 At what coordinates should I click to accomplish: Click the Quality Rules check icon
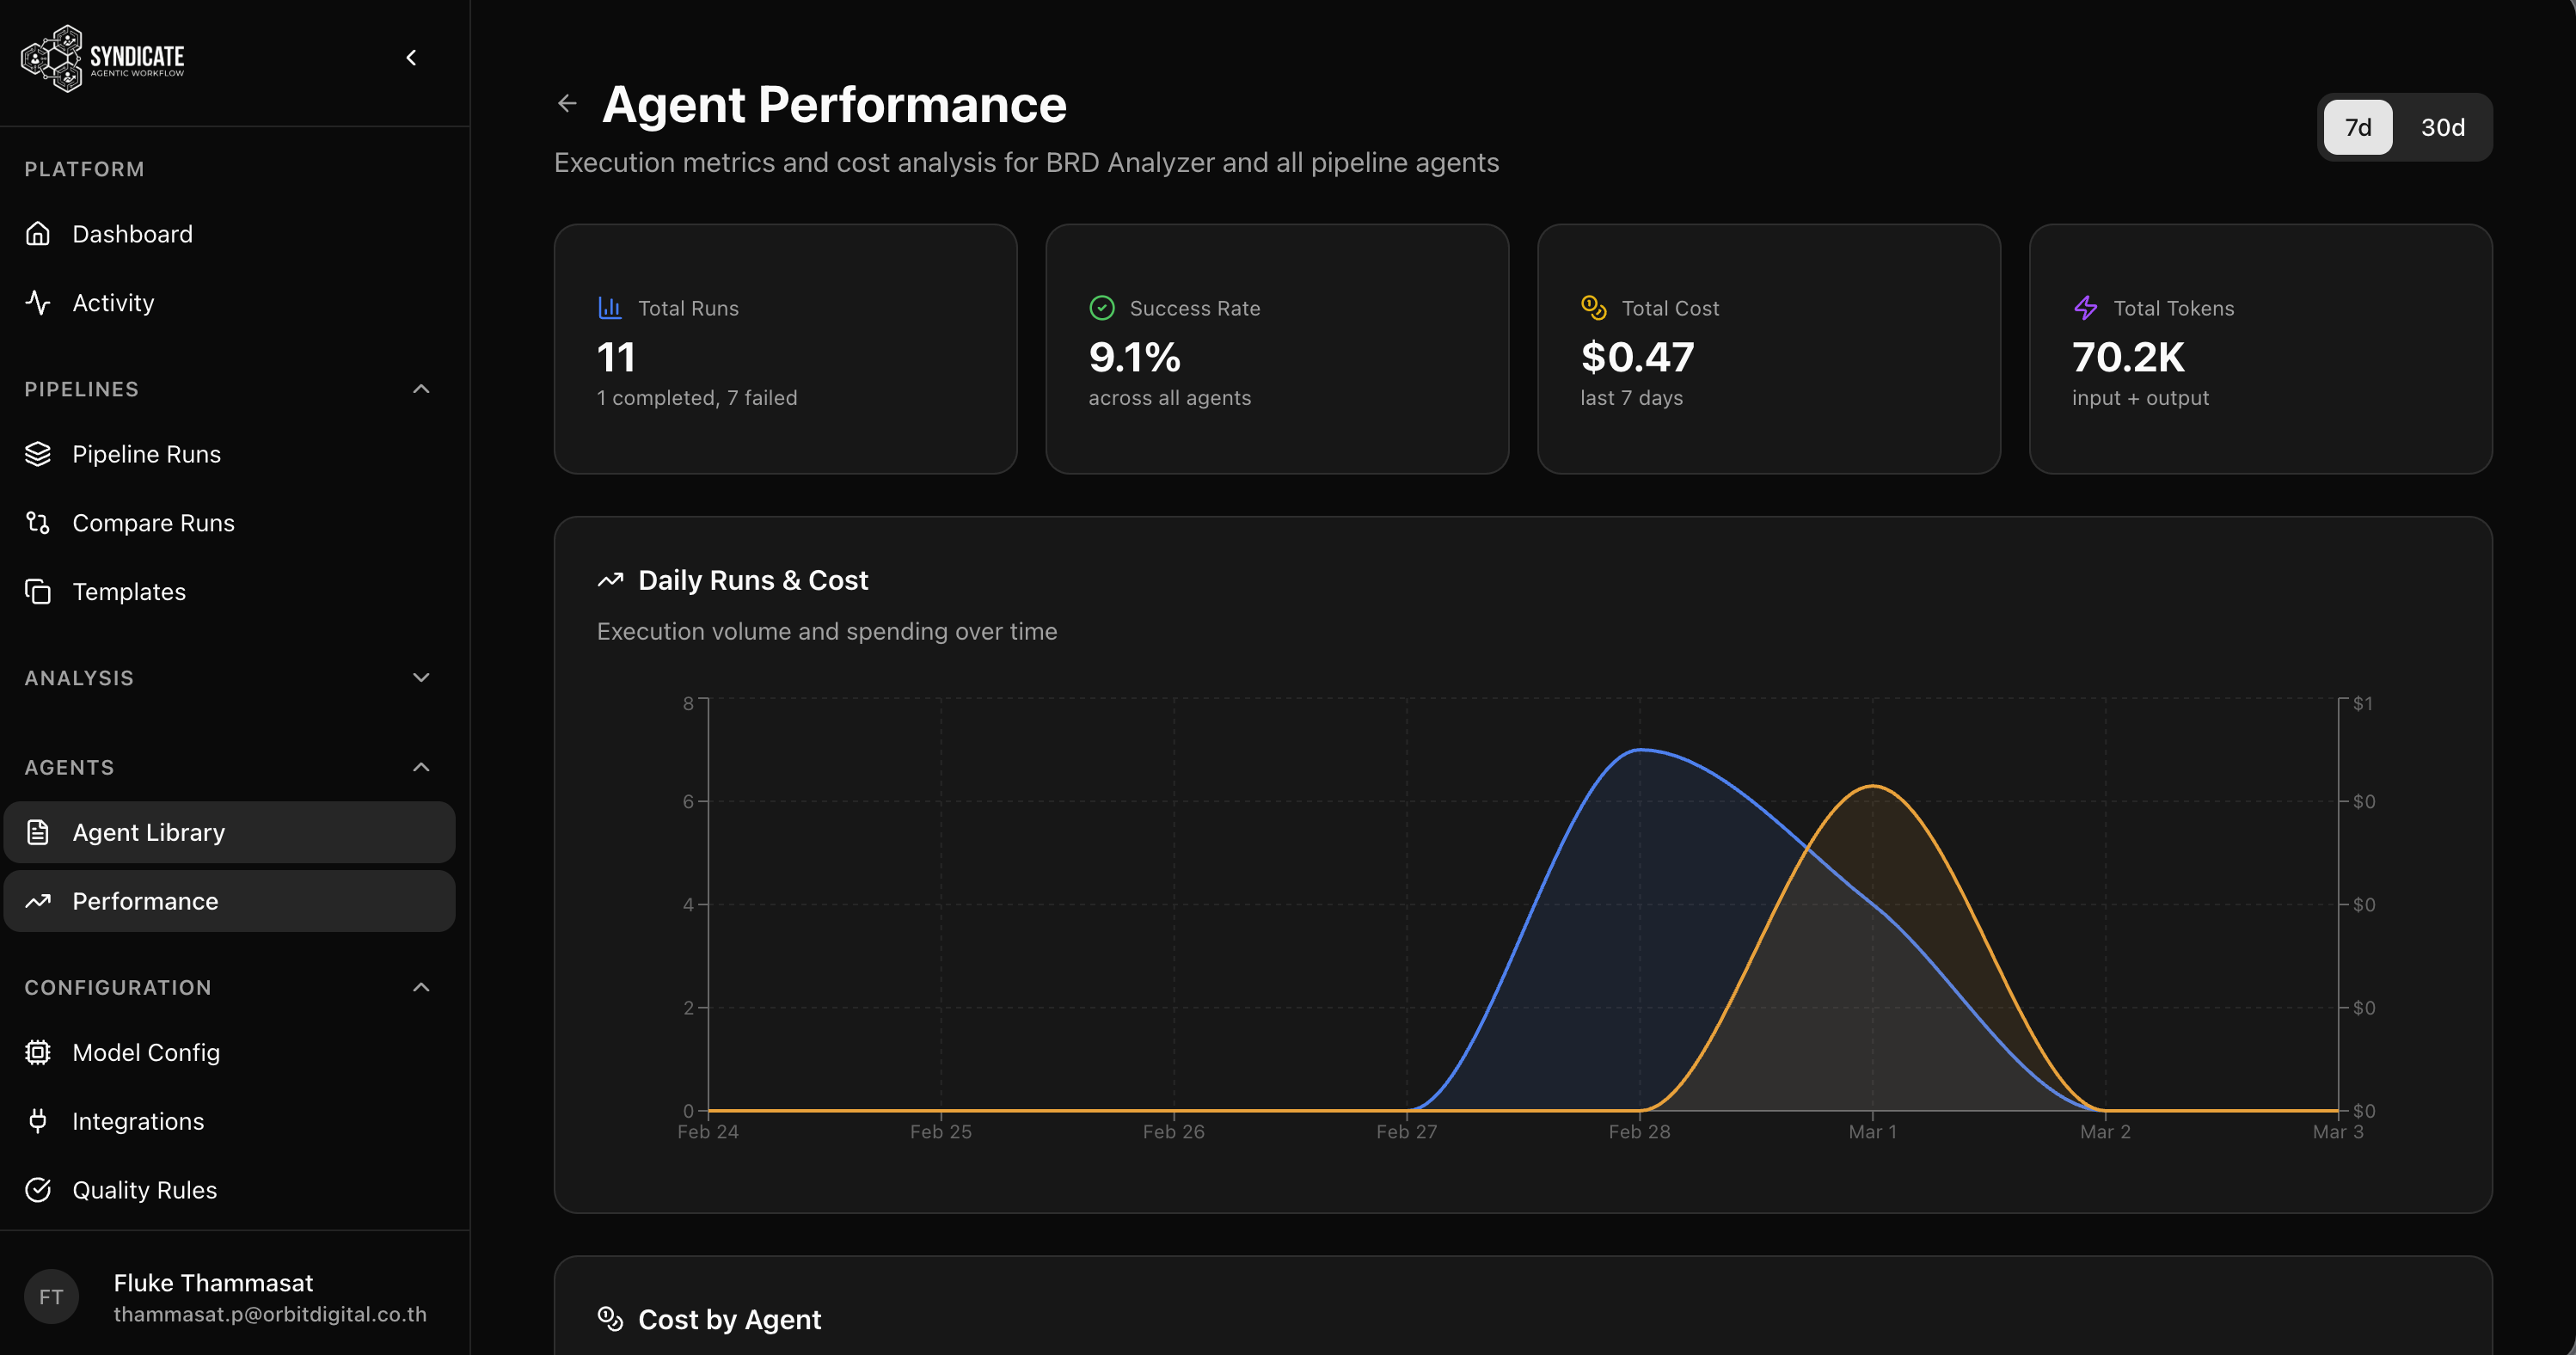point(38,1190)
